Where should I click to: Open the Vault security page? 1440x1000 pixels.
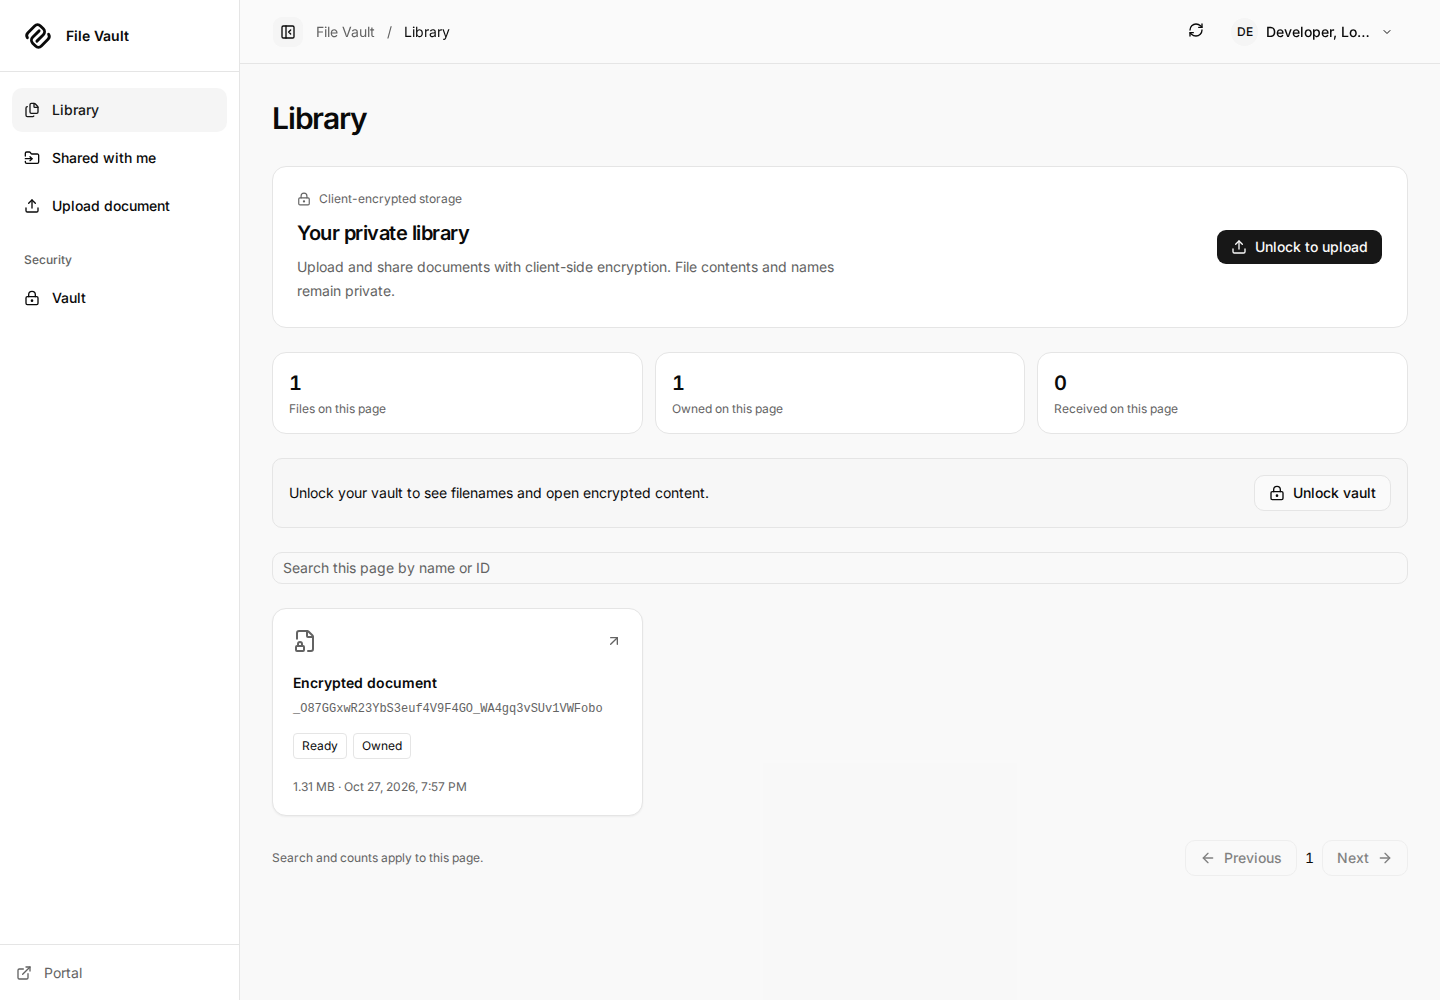click(x=119, y=298)
